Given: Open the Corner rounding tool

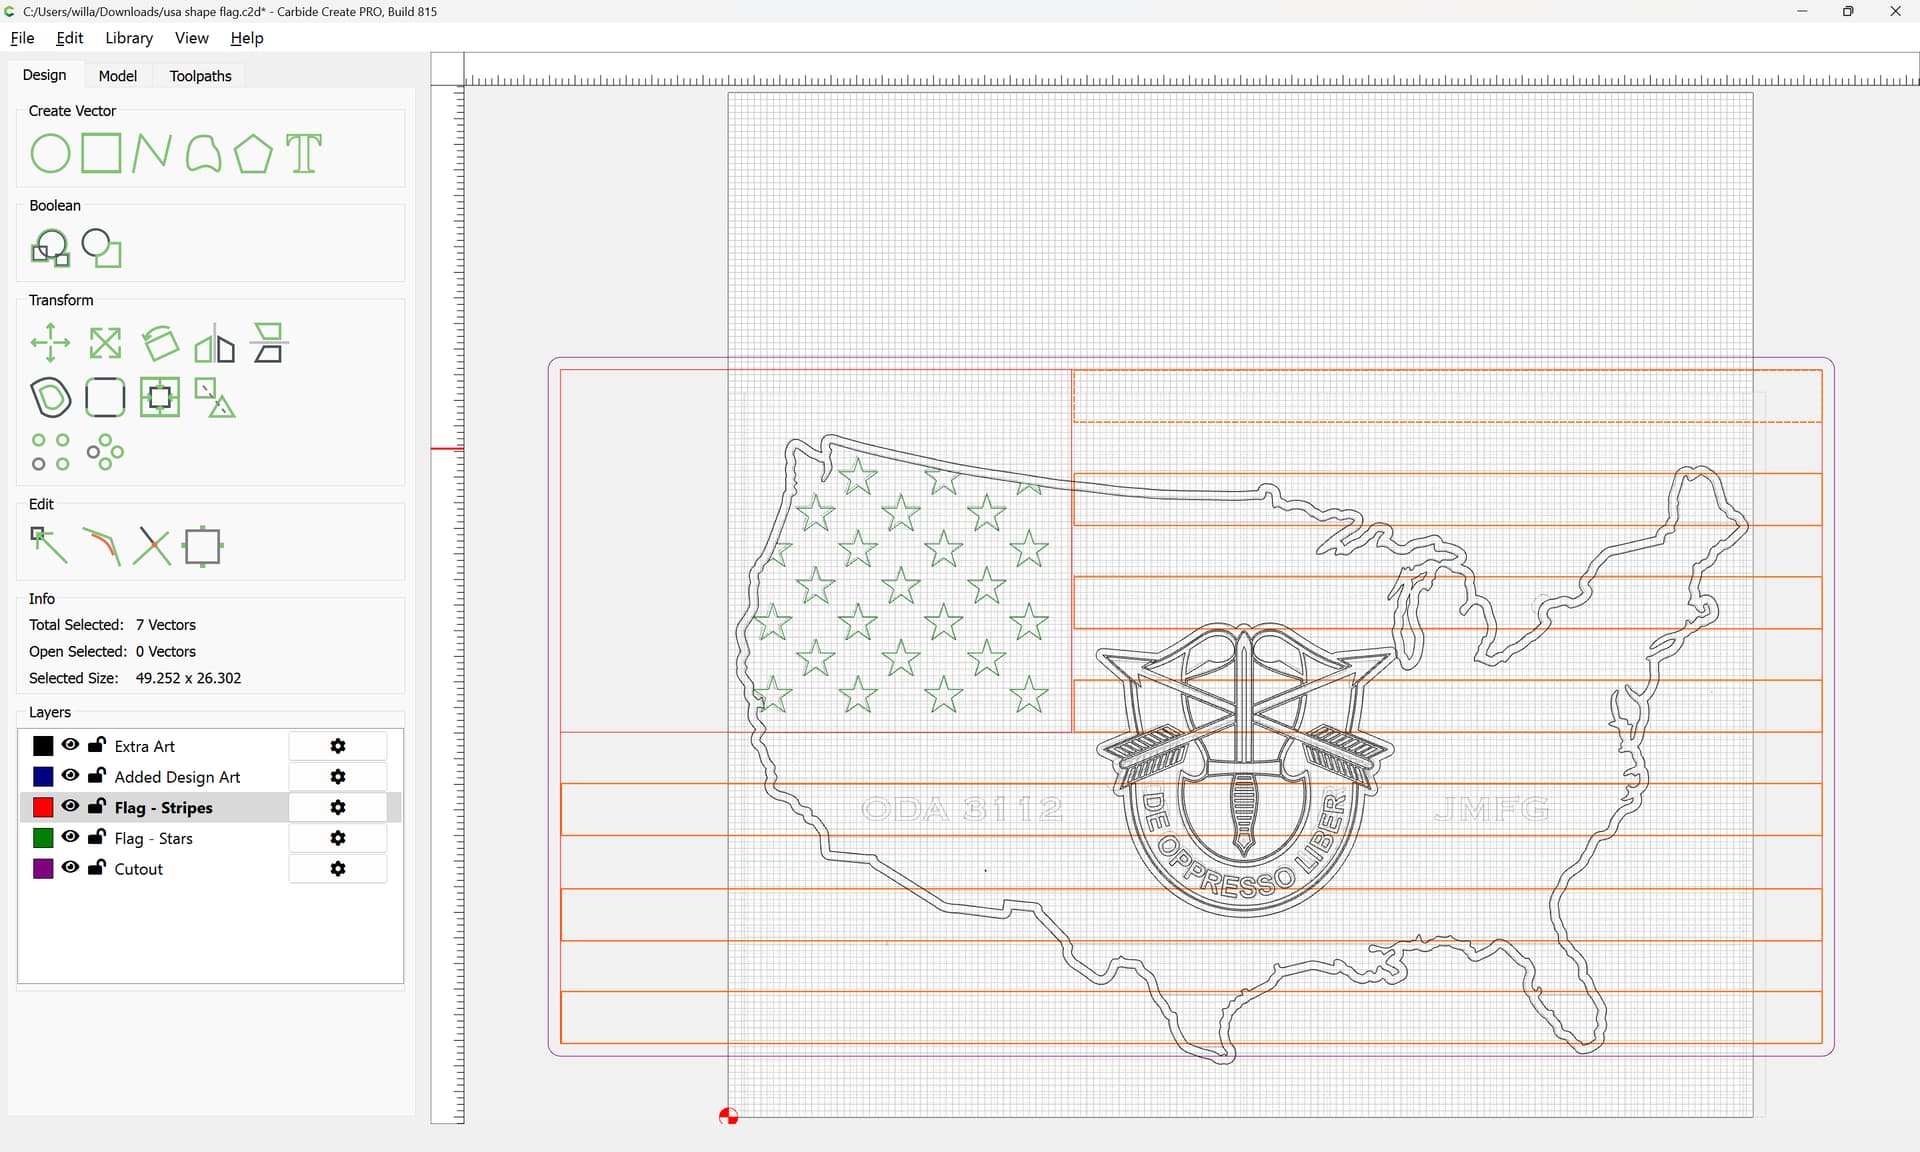Looking at the screenshot, I should click(105, 398).
